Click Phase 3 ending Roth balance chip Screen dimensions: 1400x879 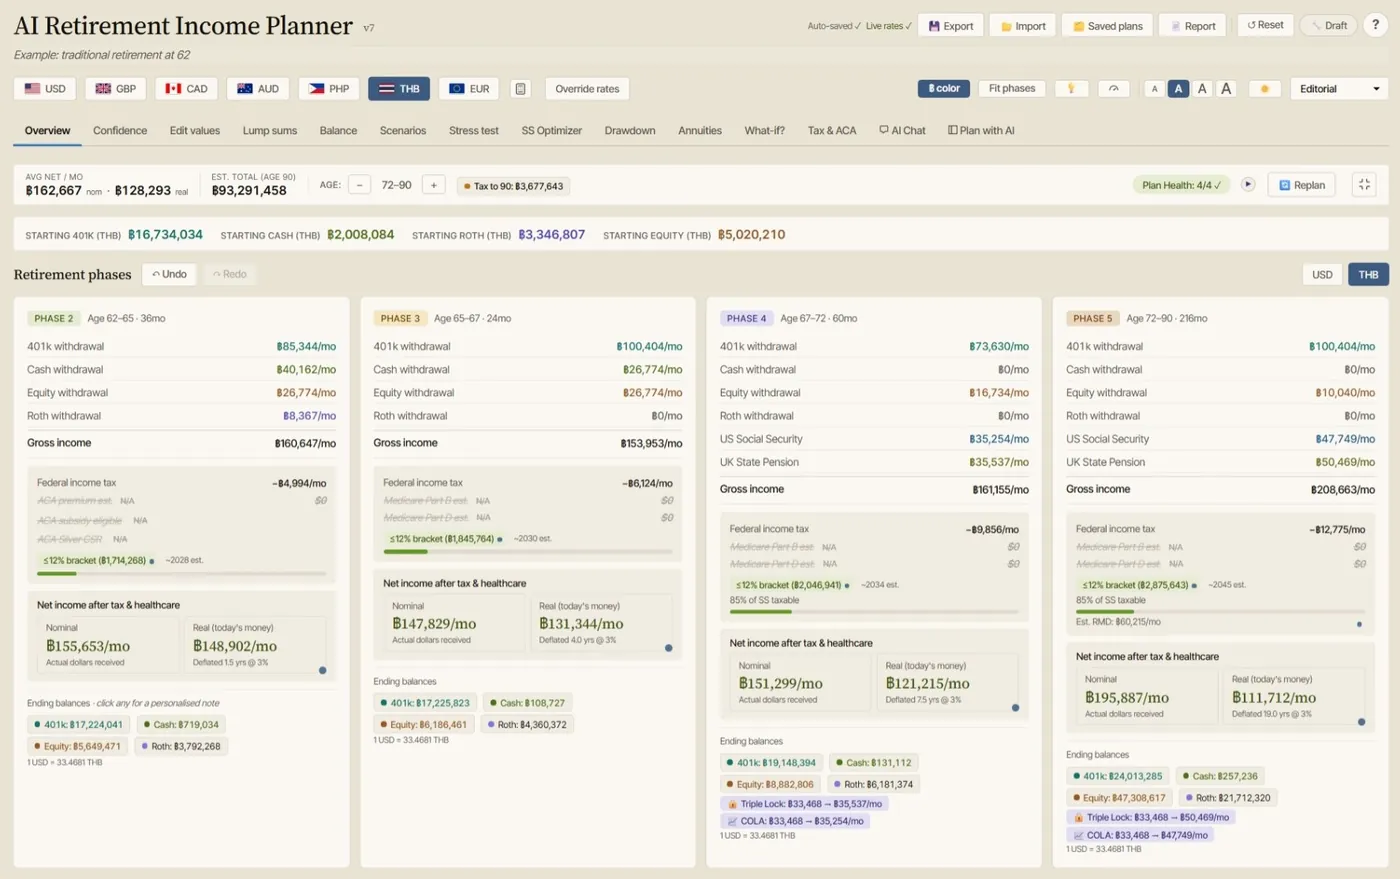[527, 725]
